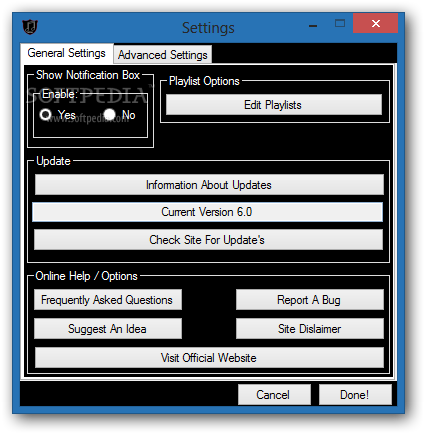Image resolution: width=425 pixels, height=434 pixels.
Task: Click Suggest An Idea button
Action: coord(108,329)
